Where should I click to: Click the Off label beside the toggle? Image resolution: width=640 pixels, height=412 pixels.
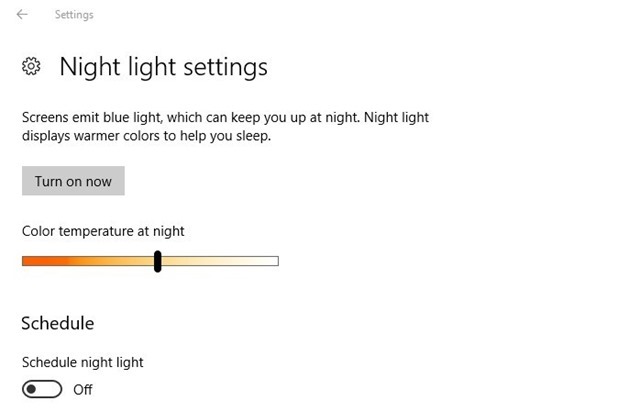83,390
